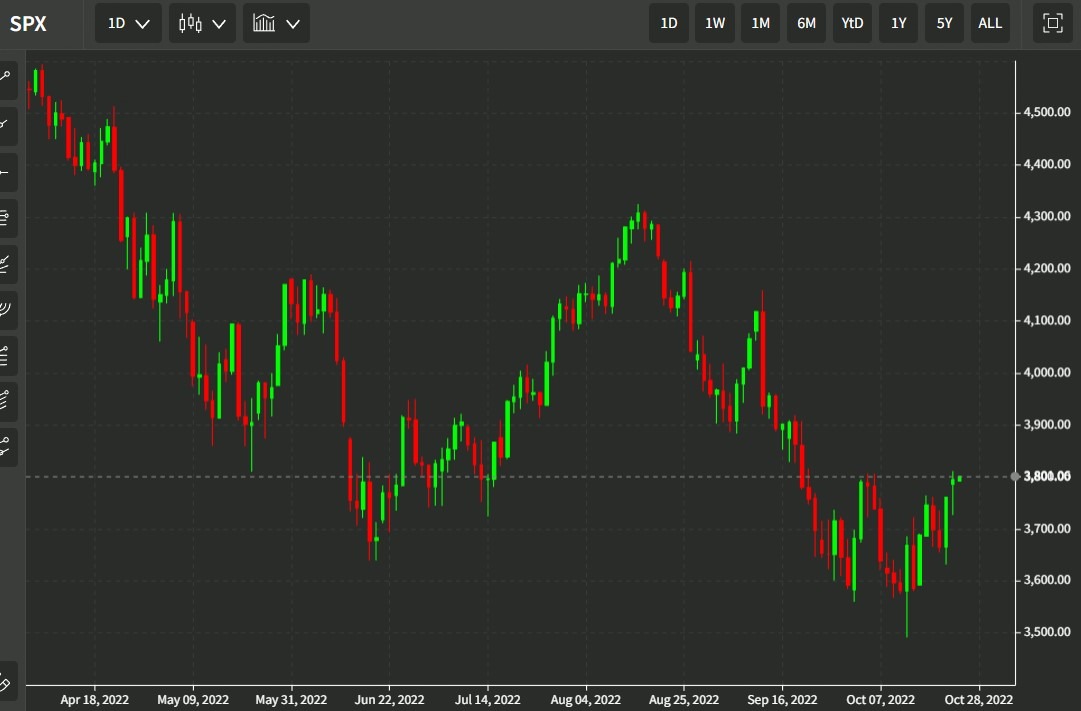Select the ALL range button
The height and width of the screenshot is (711, 1081).
point(990,23)
